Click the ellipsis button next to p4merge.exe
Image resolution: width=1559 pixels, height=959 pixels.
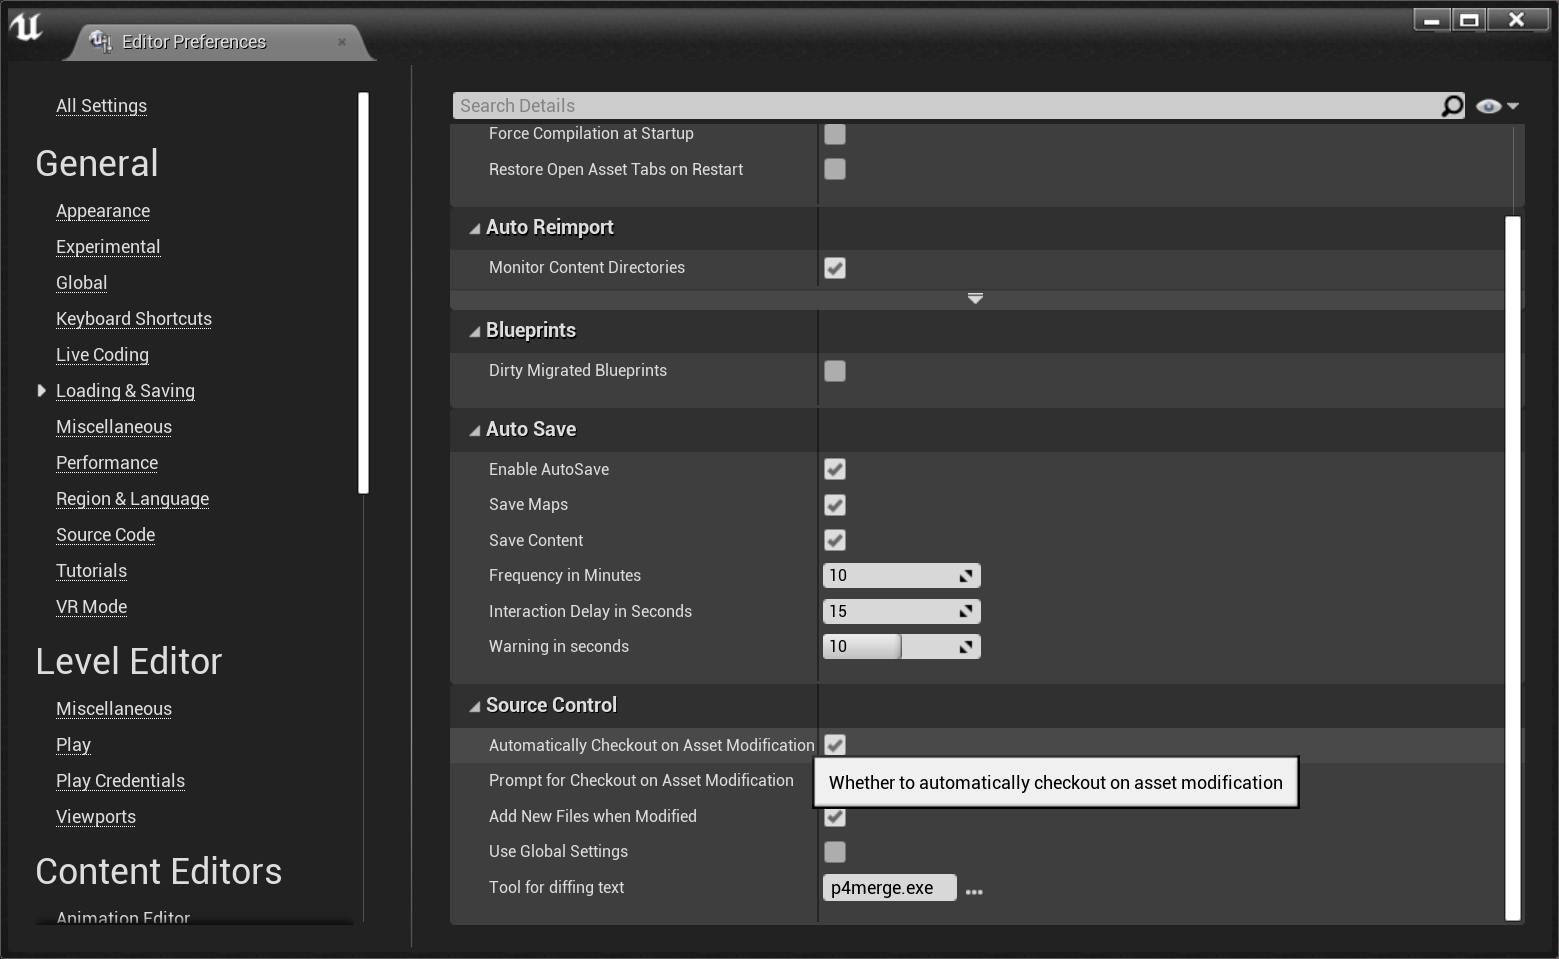[x=974, y=890]
